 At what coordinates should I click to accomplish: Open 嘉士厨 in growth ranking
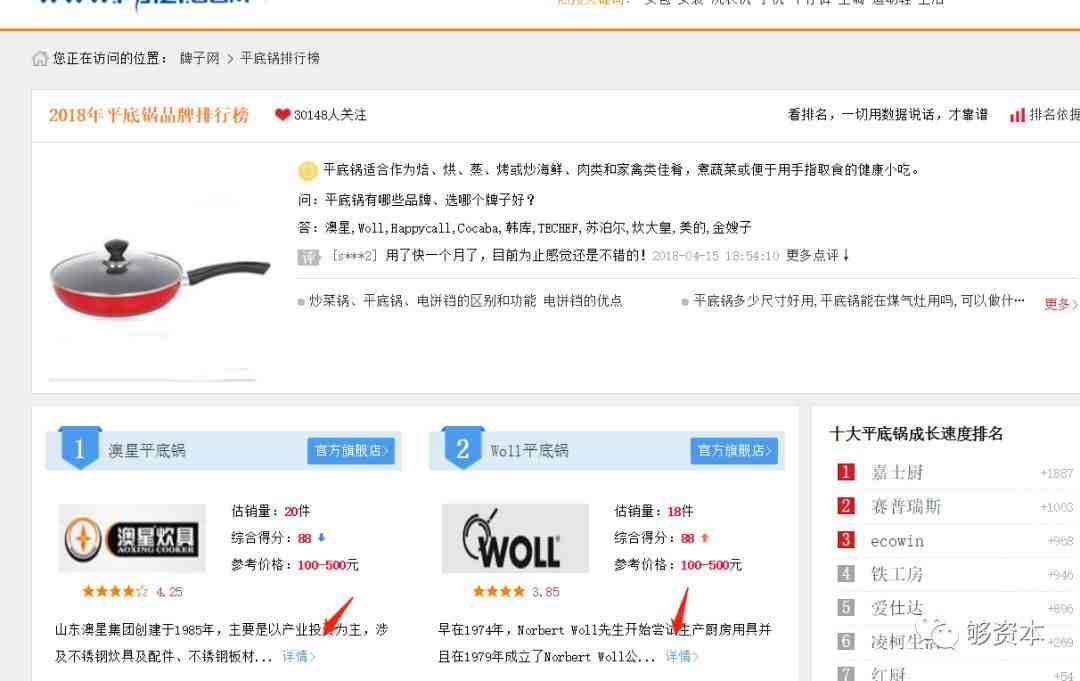[x=897, y=472]
